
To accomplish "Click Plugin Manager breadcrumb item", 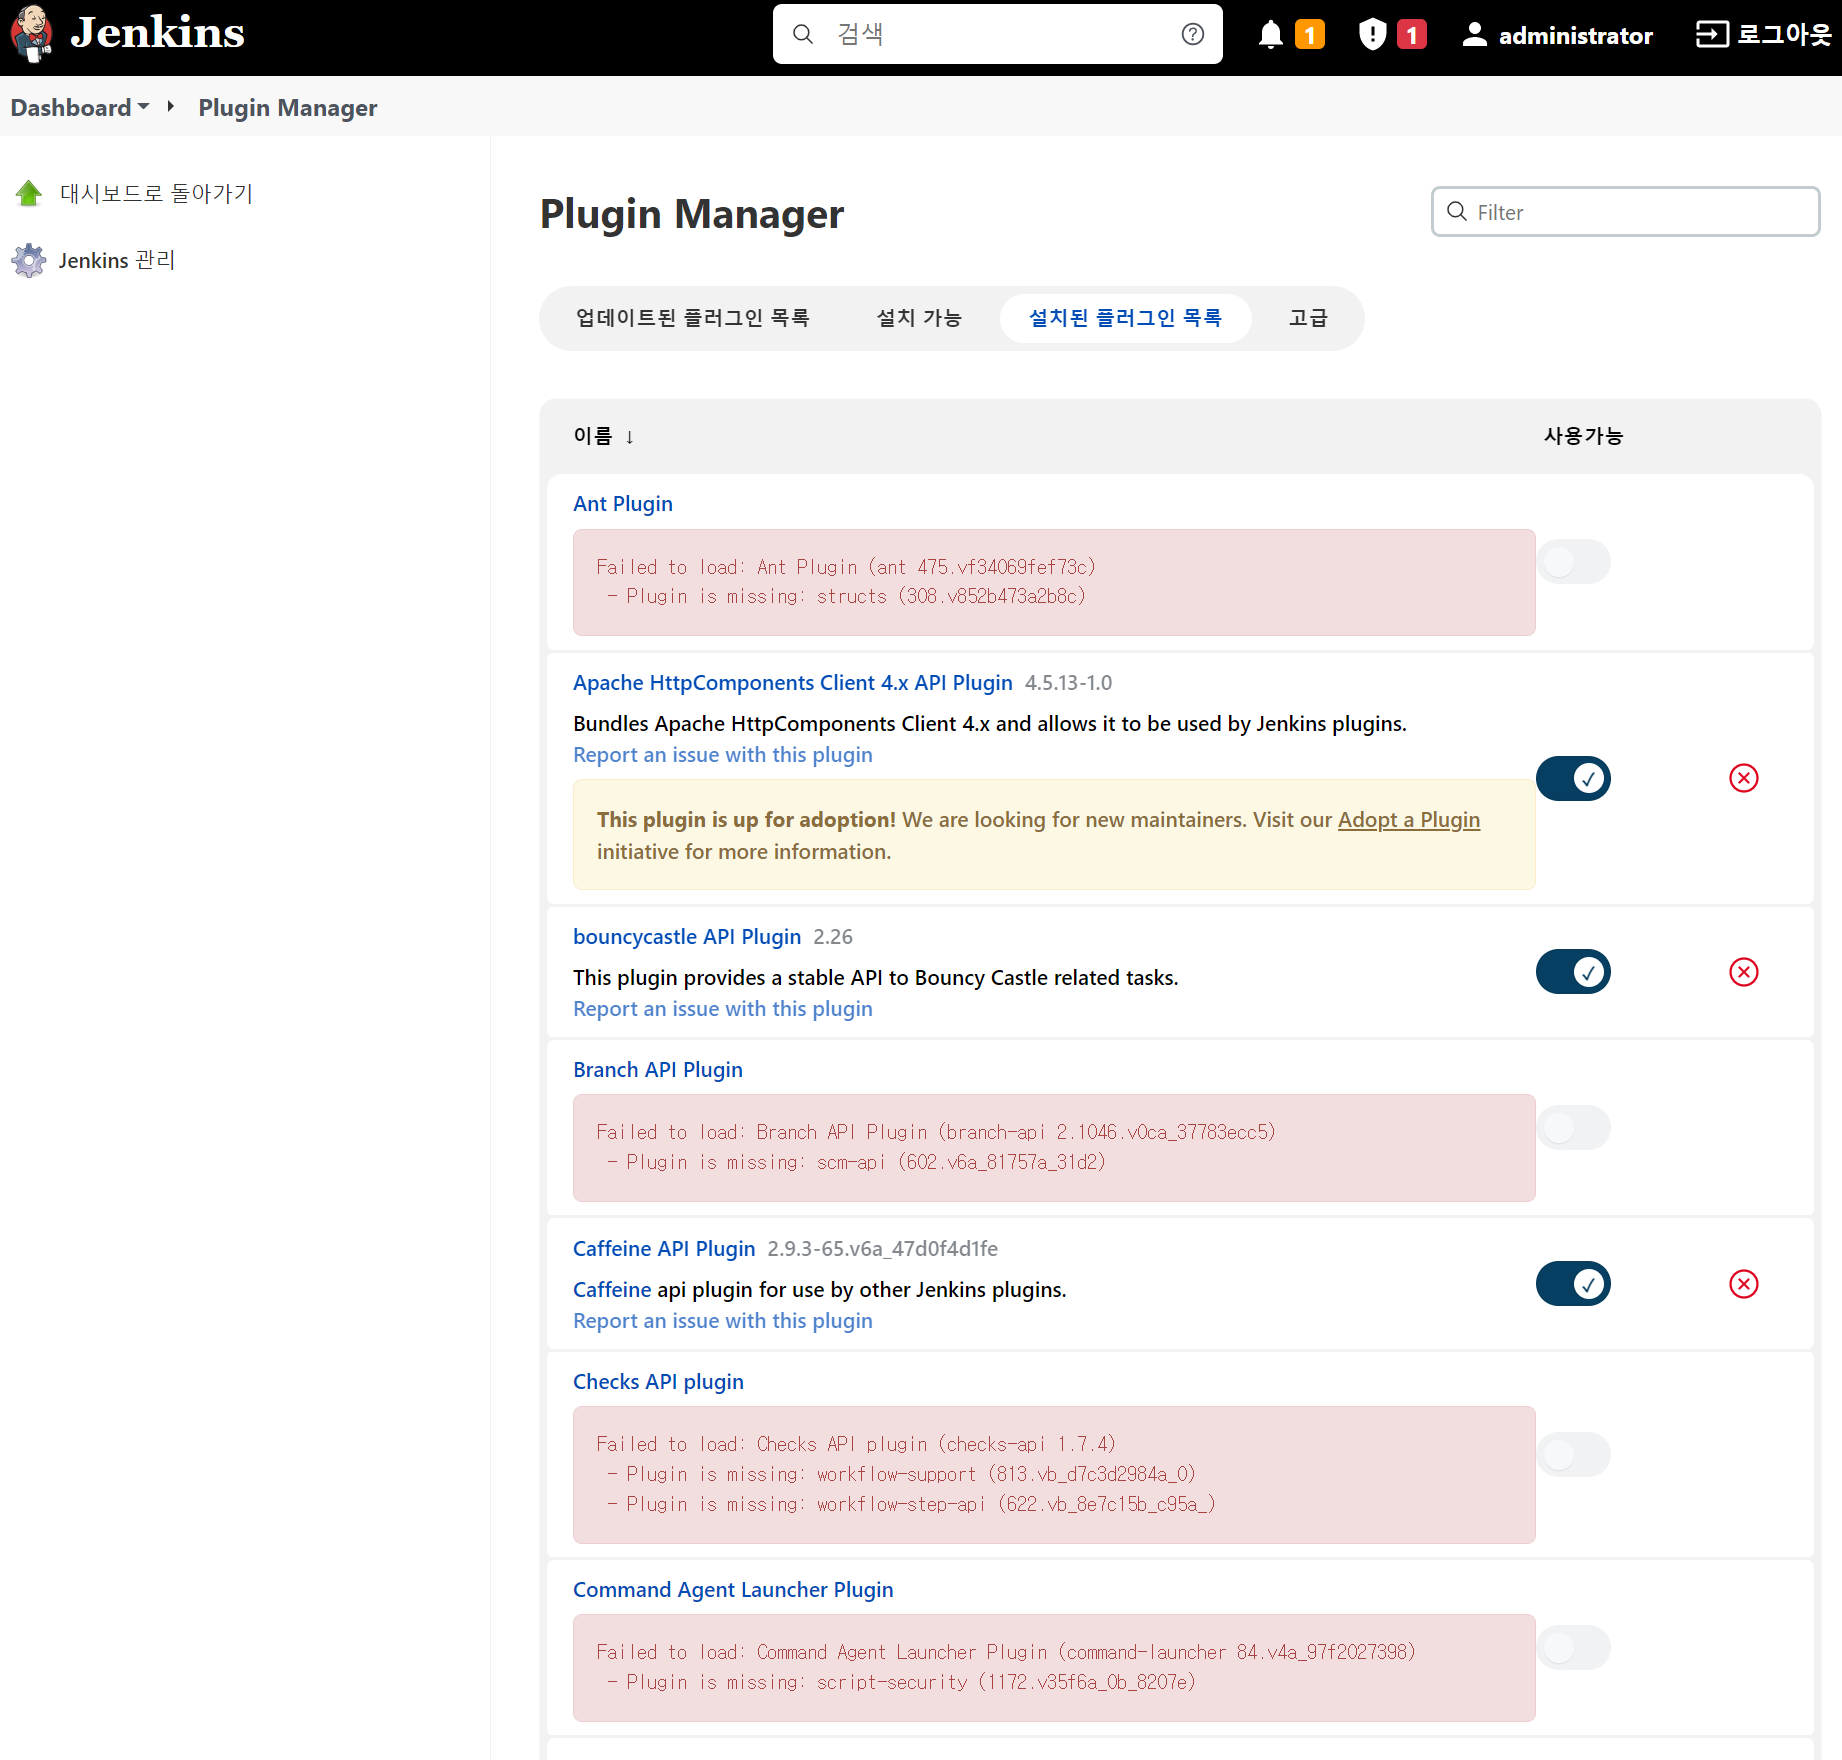I will click(x=288, y=107).
